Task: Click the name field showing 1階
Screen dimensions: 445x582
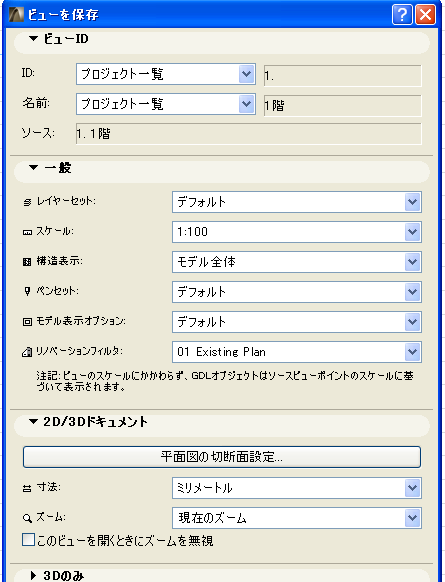Action: (x=343, y=106)
